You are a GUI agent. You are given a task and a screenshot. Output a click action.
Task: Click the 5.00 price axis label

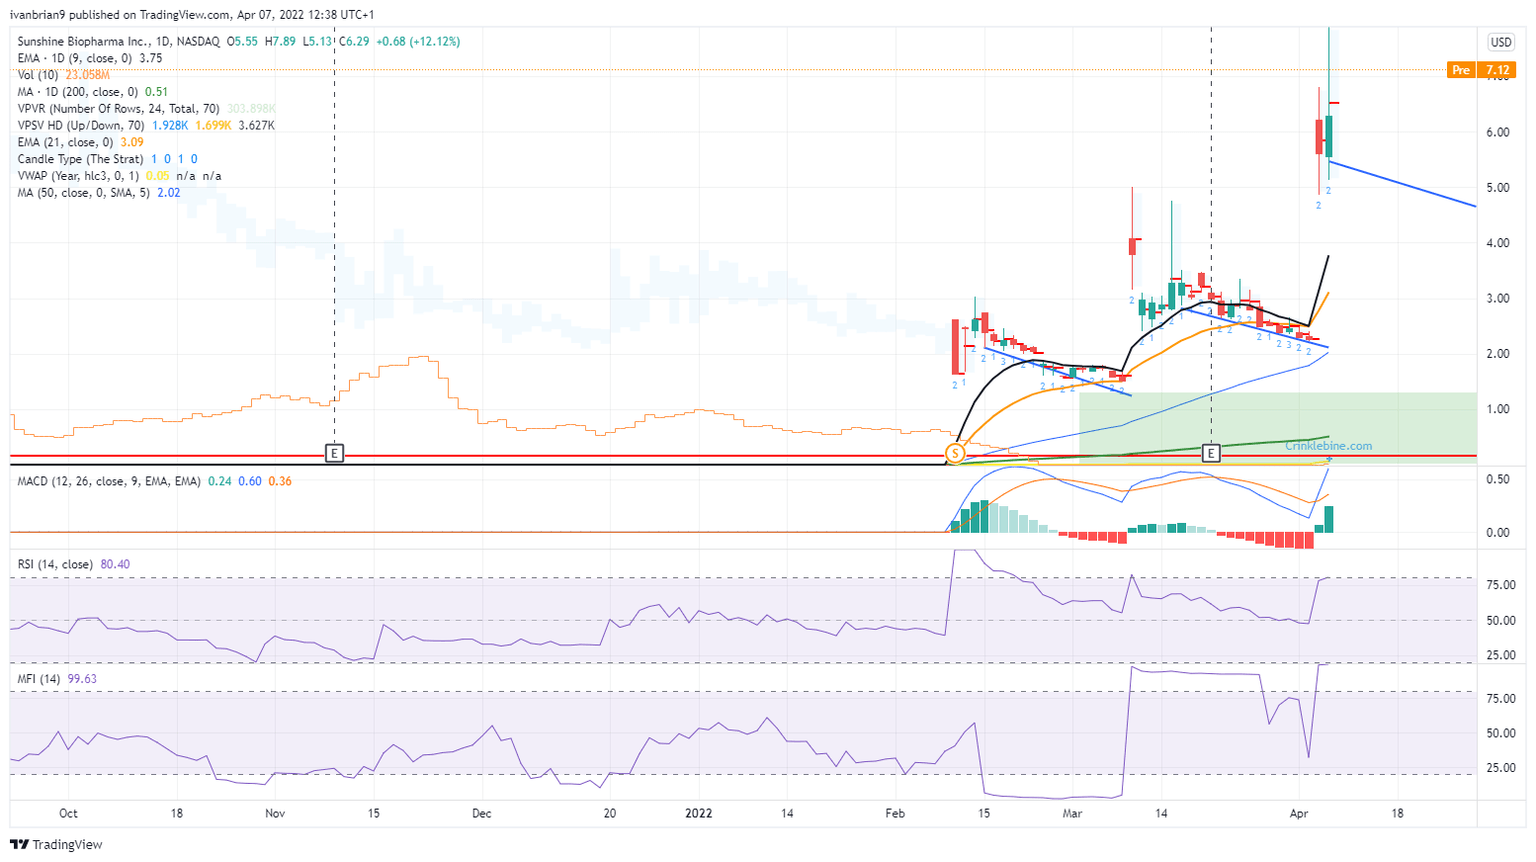click(x=1497, y=188)
